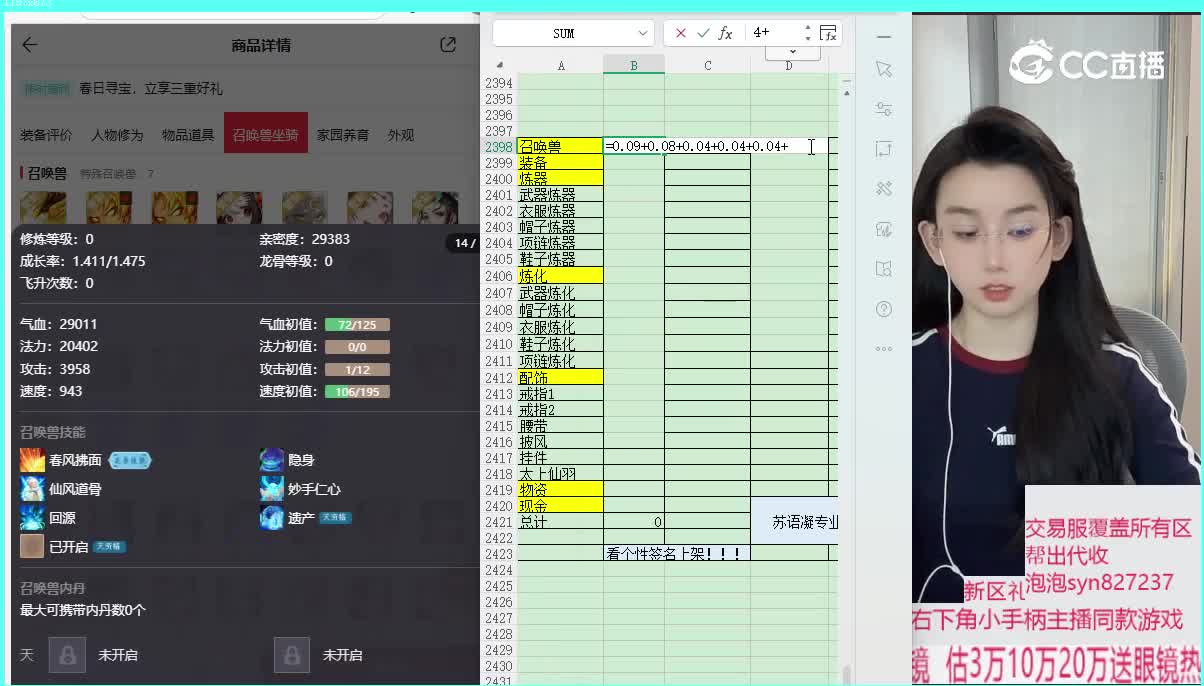Click the 仙风道骨 skill icon
Image resolution: width=1204 pixels, height=686 pixels.
[x=32, y=489]
